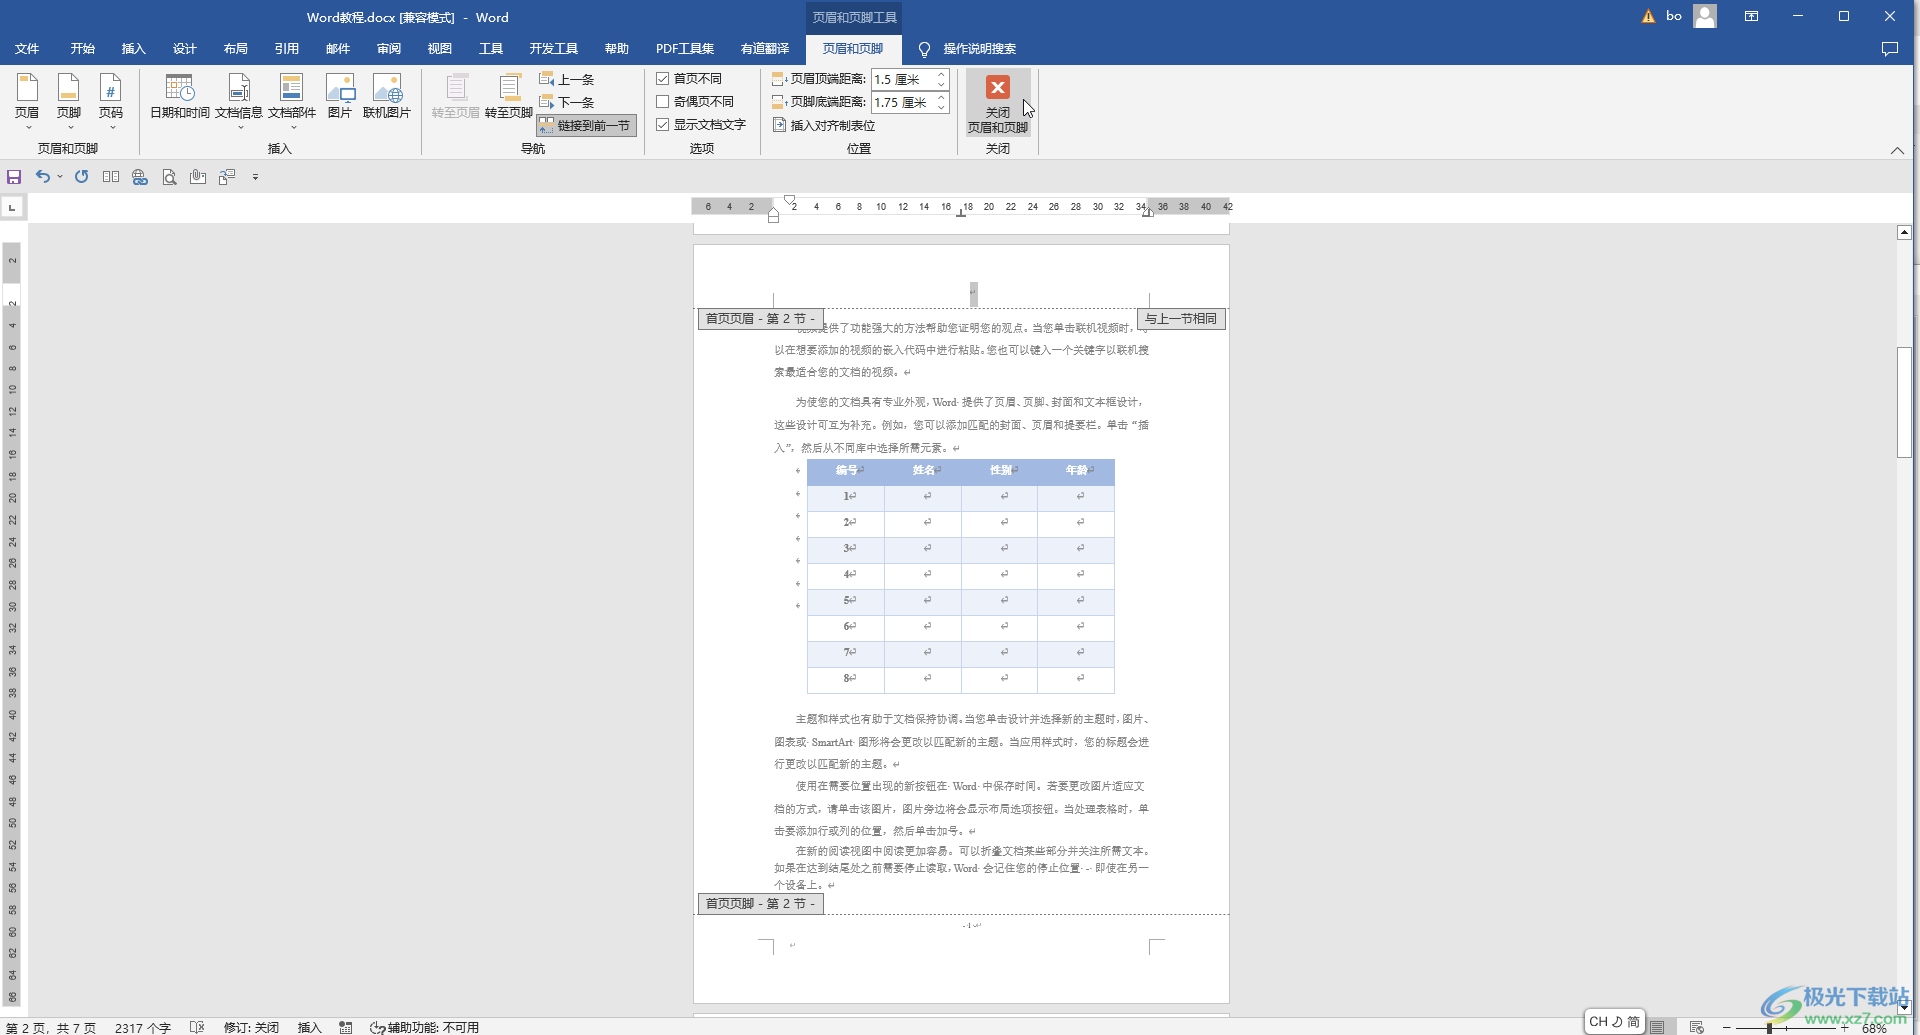Toggle 显示文档文字 show document text
The image size is (1920, 1035).
(x=701, y=124)
